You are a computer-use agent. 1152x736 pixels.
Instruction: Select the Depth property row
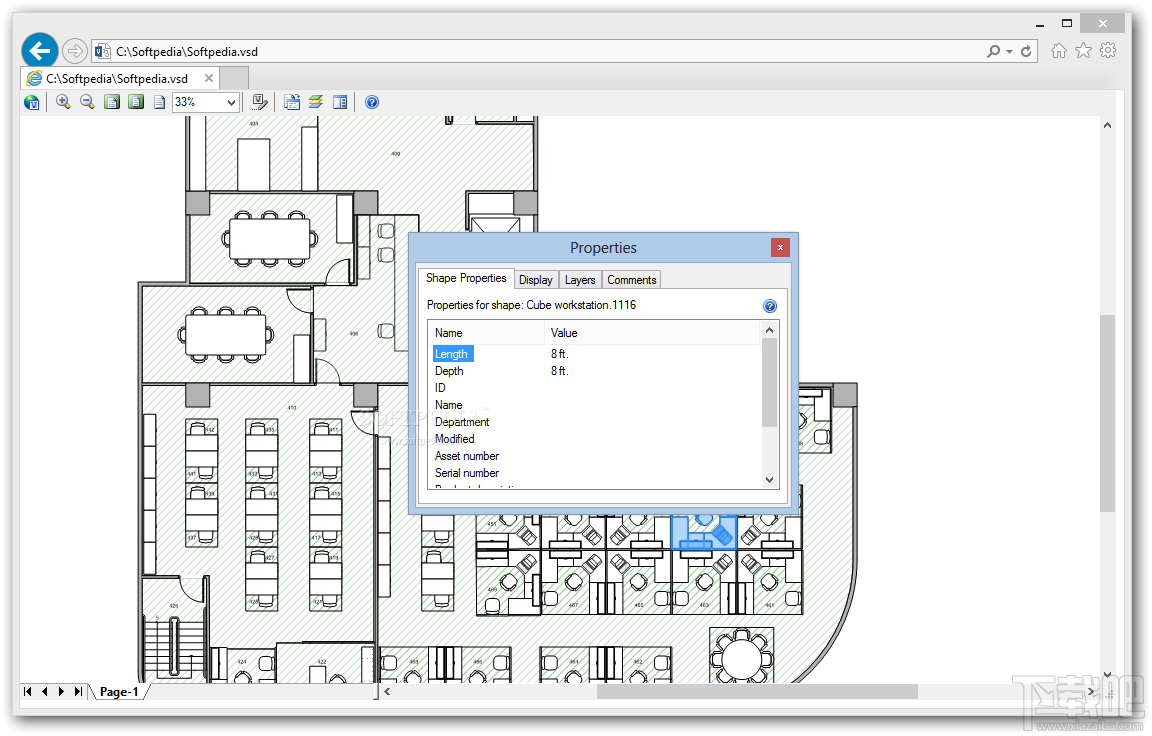tap(449, 371)
